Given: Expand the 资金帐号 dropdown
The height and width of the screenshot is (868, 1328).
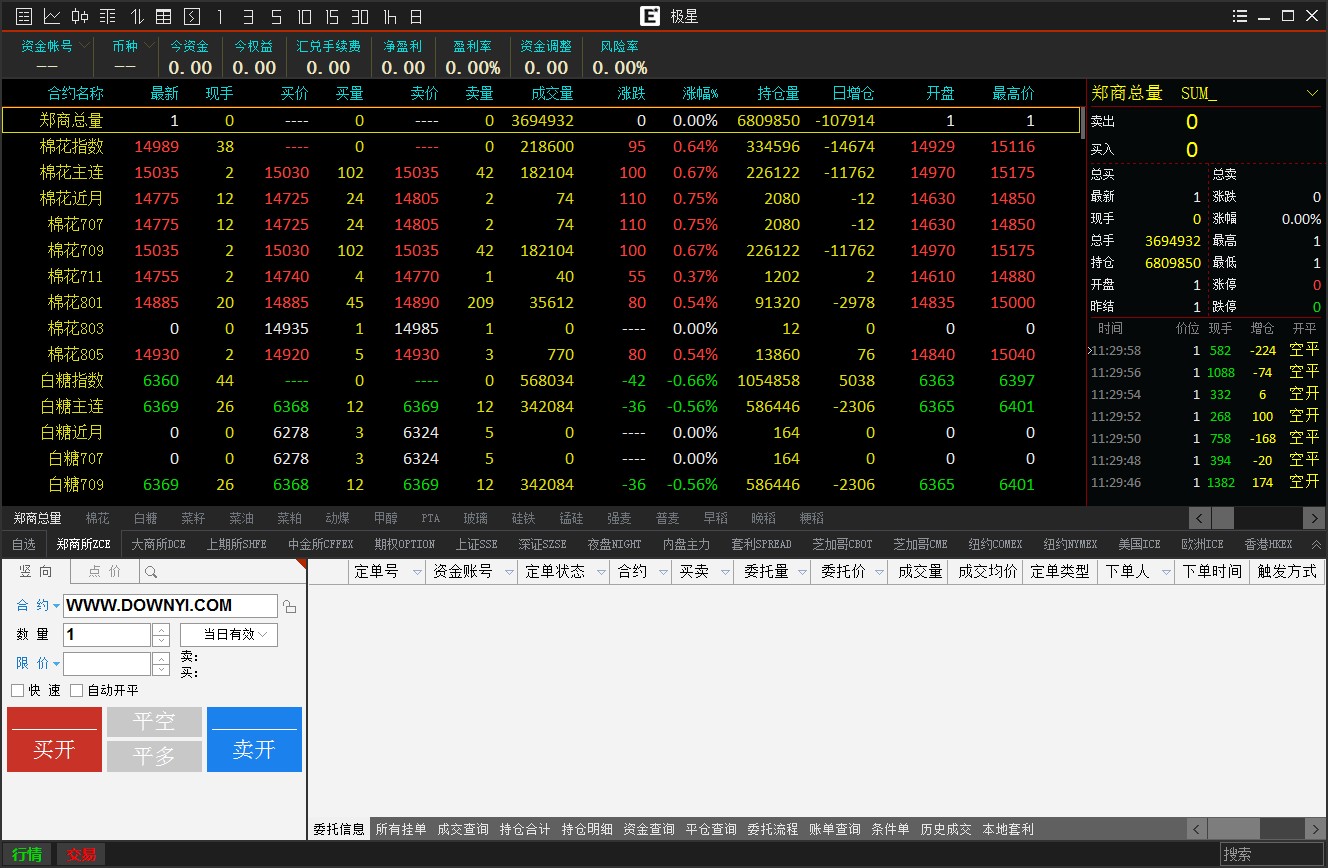Looking at the screenshot, I should [84, 45].
